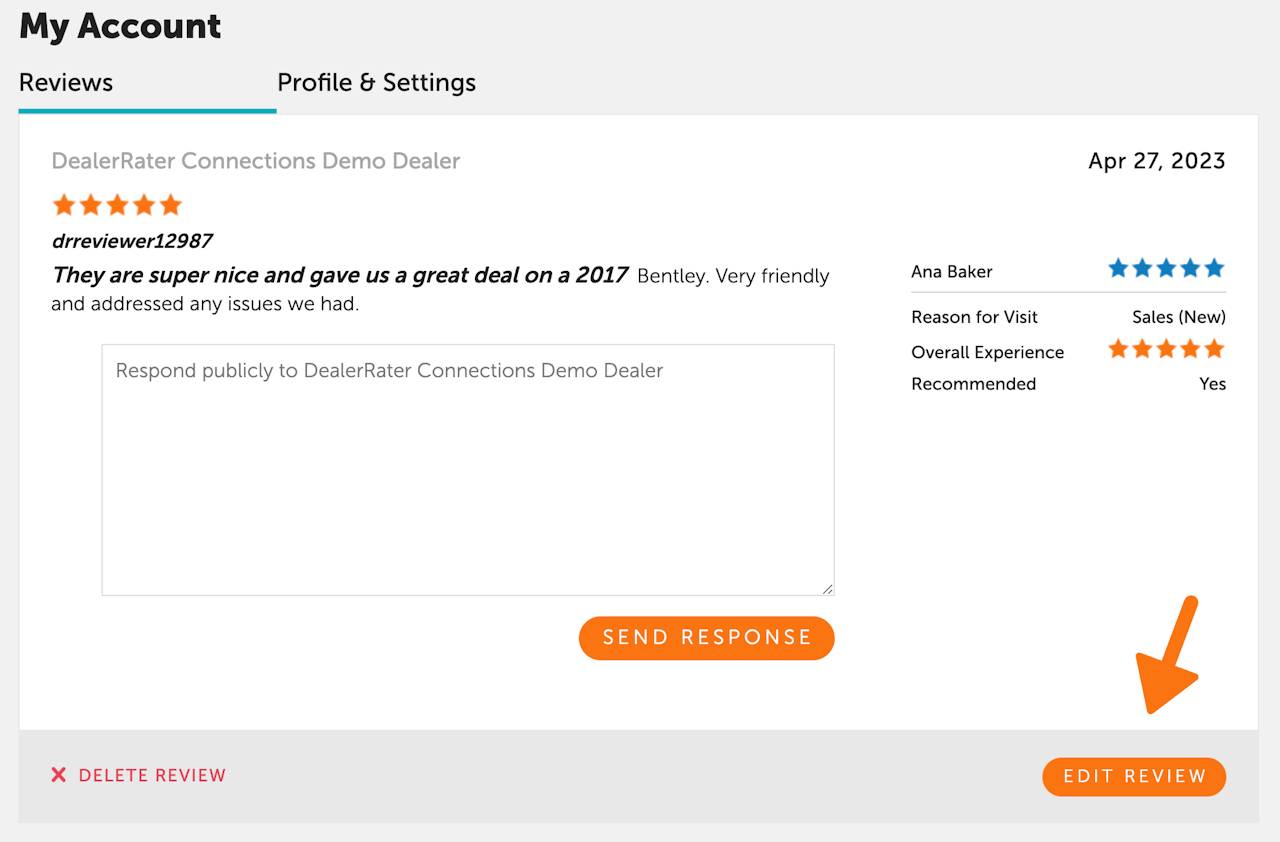Click into the public response text box
Viewport: 1280px width, 842px height.
pos(467,470)
